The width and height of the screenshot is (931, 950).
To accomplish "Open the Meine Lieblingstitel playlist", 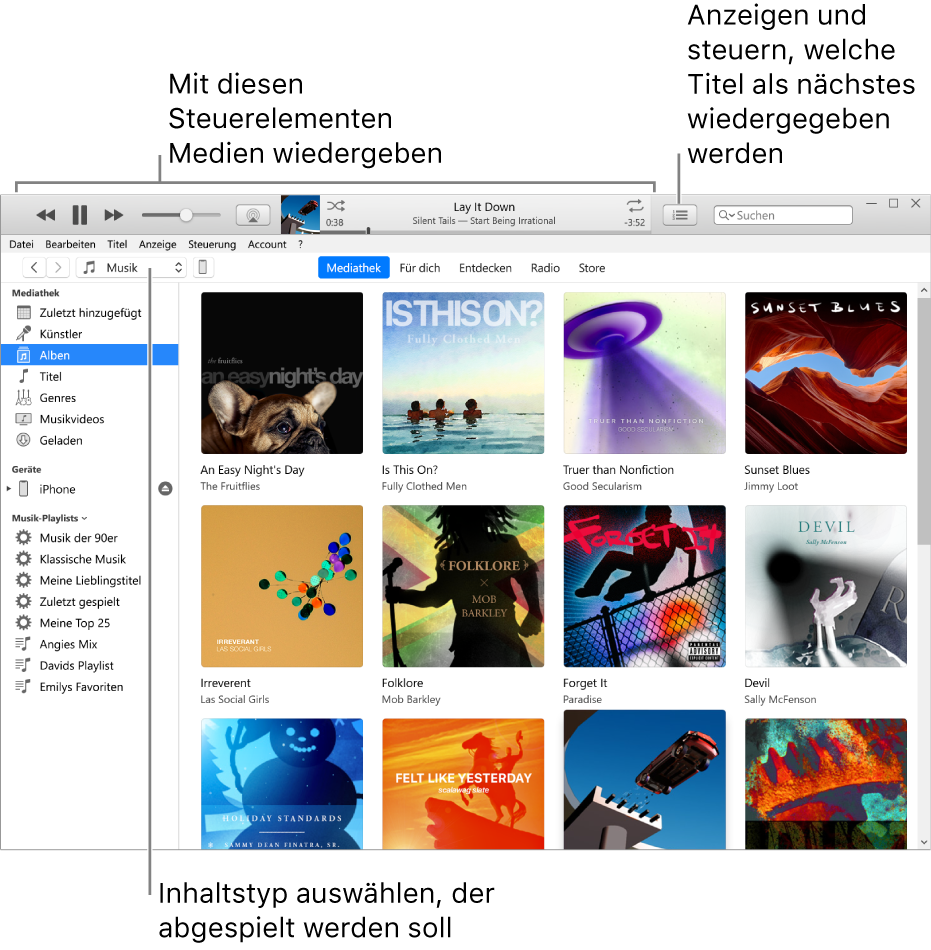I will point(90,580).
